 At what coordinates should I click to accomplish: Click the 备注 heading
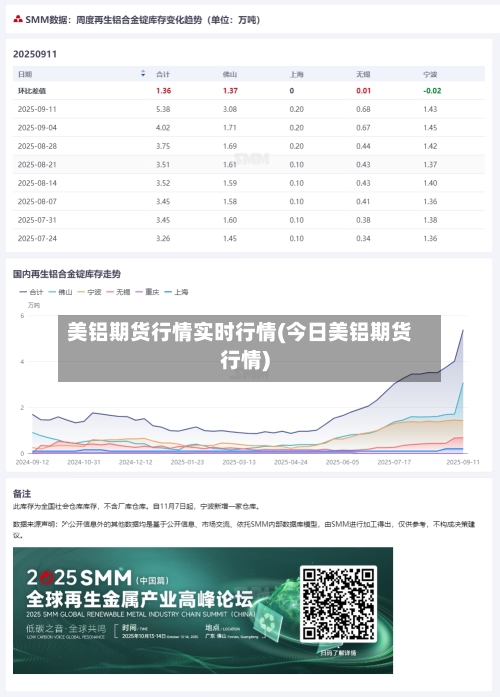coord(22,493)
